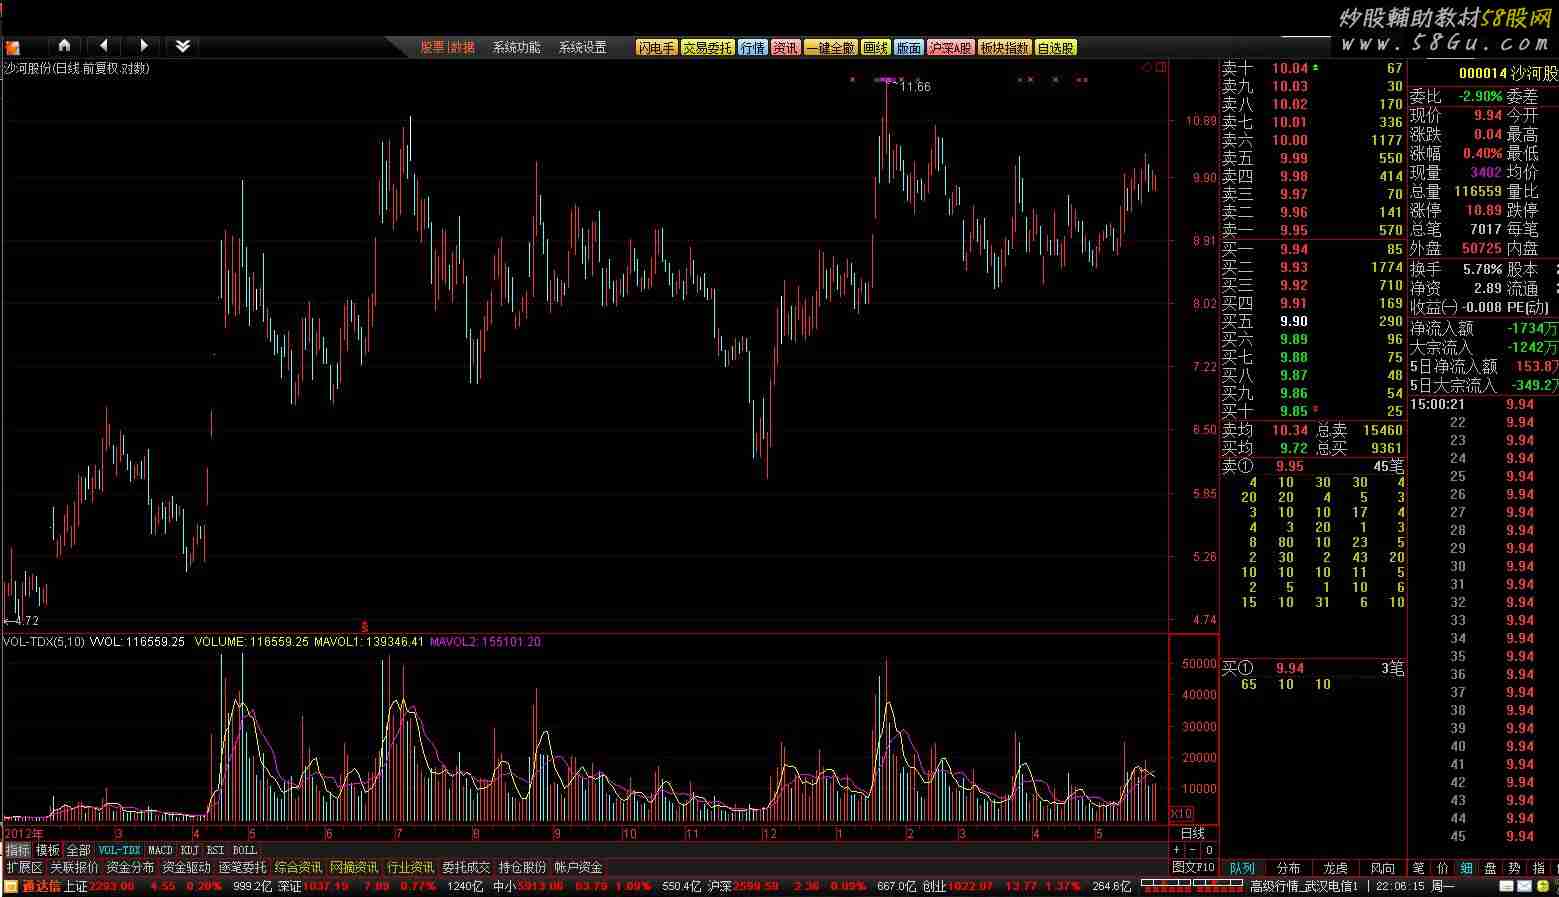Viewport: 1559px width, 897px height.
Task: Select the 队列 queue tab
Action: click(x=1242, y=868)
